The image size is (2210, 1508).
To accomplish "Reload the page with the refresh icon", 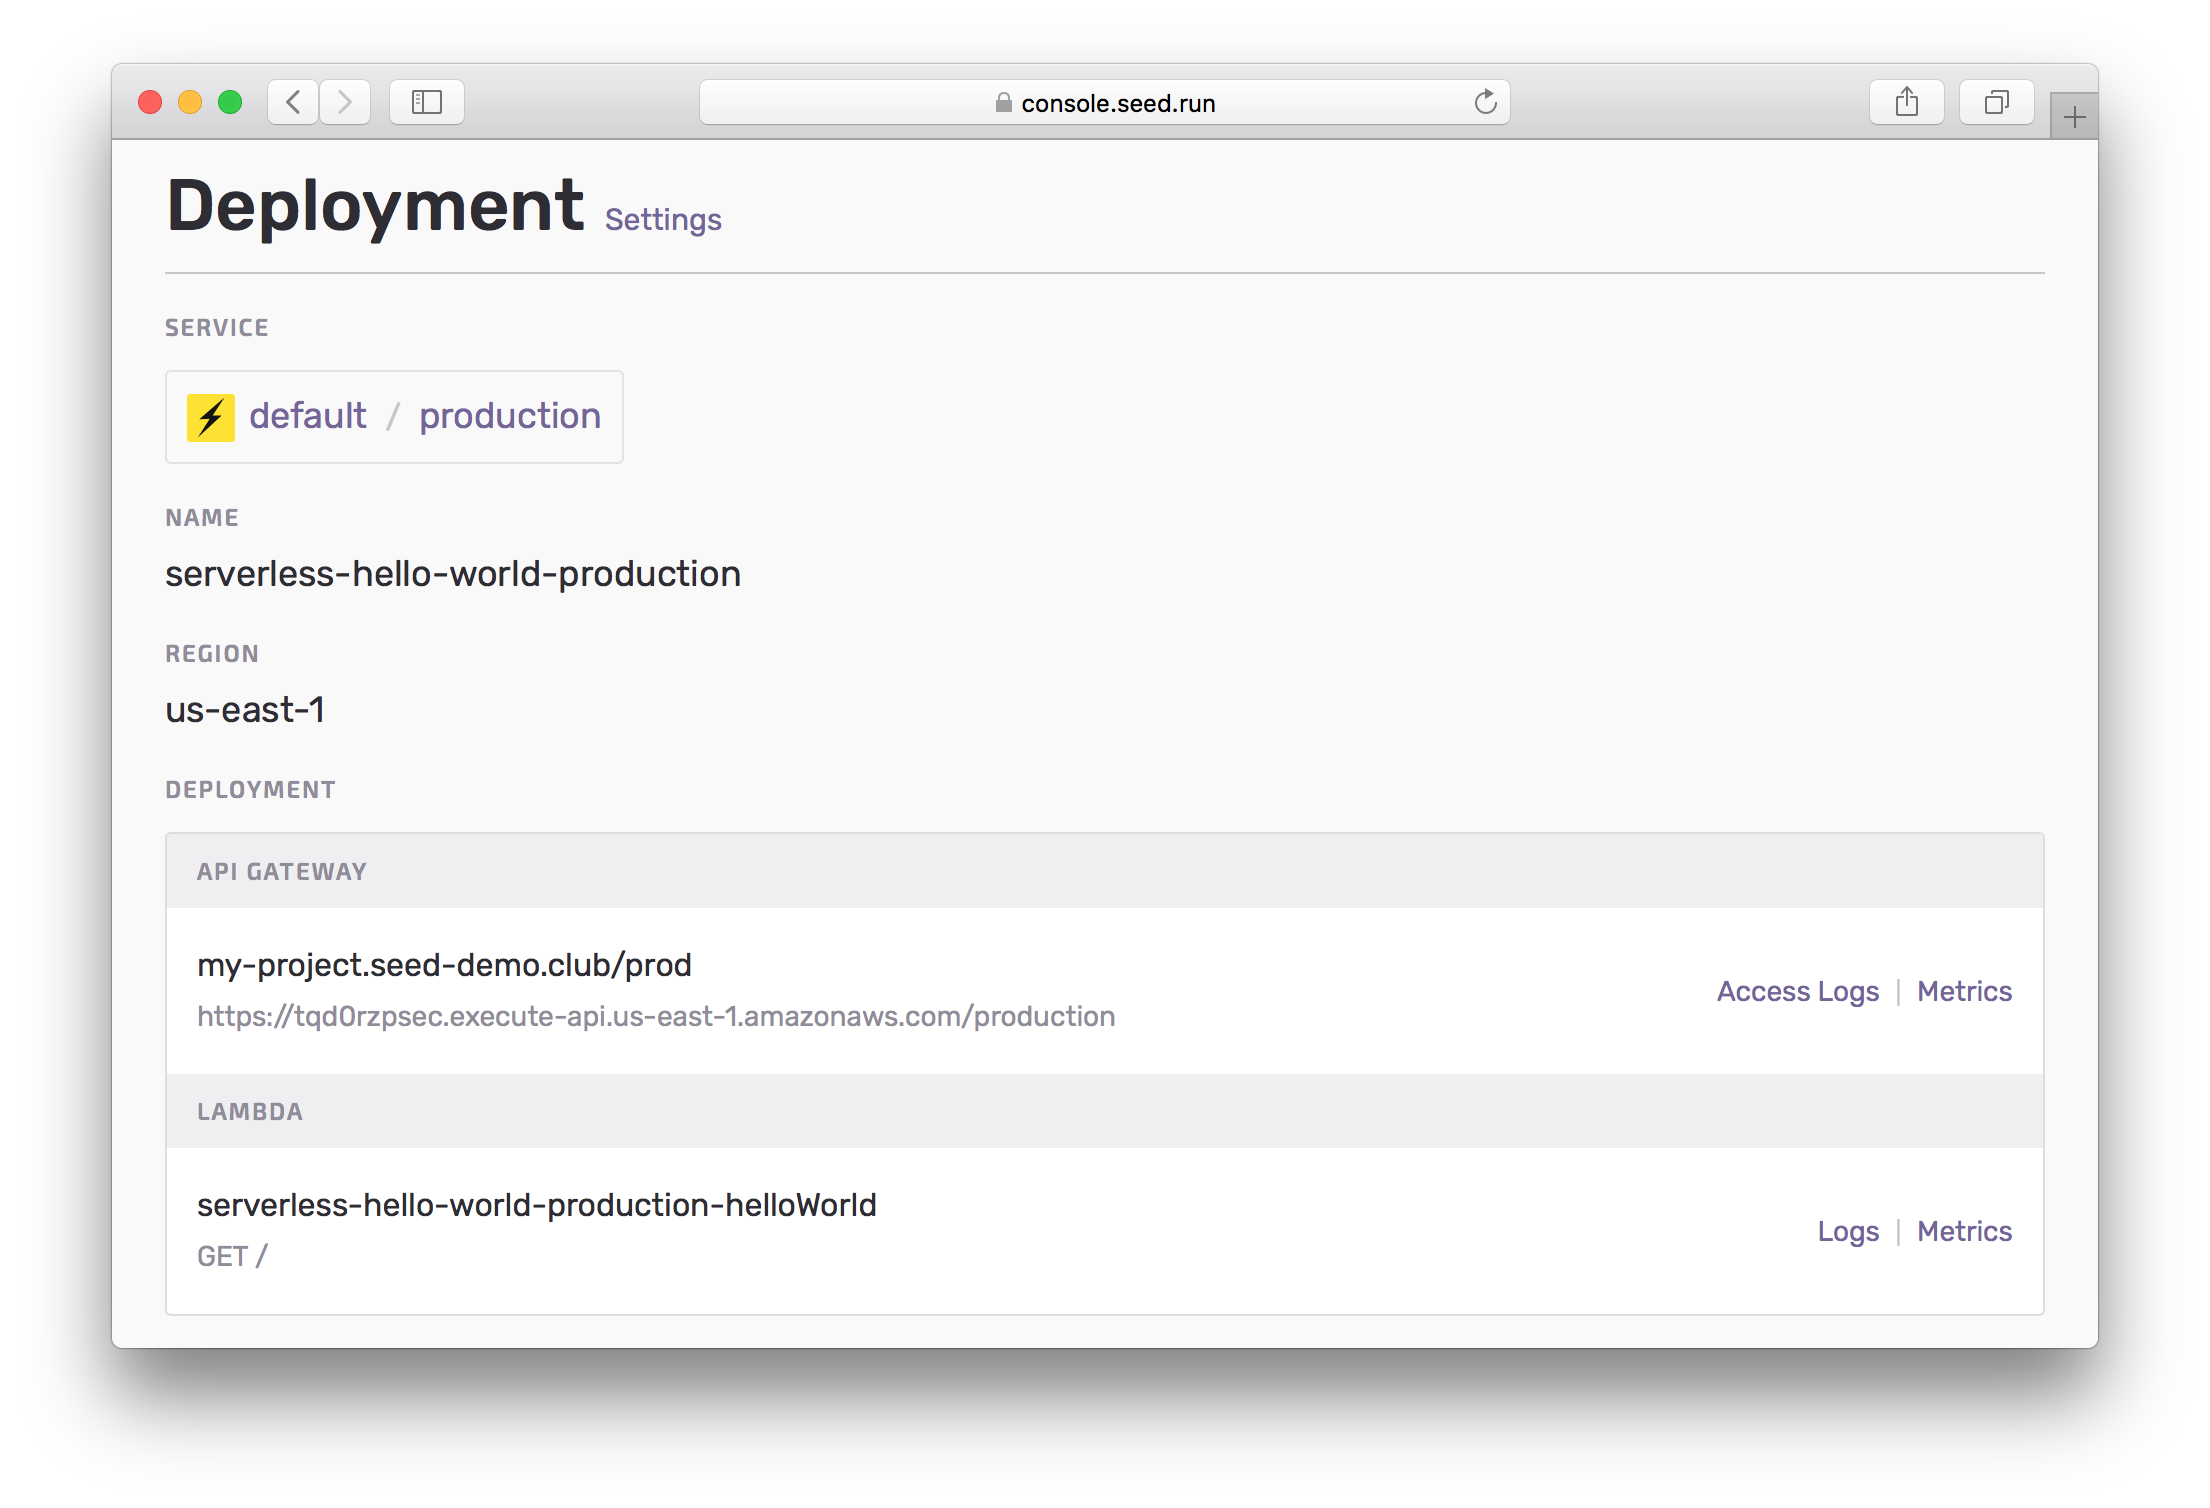I will pos(1485,102).
